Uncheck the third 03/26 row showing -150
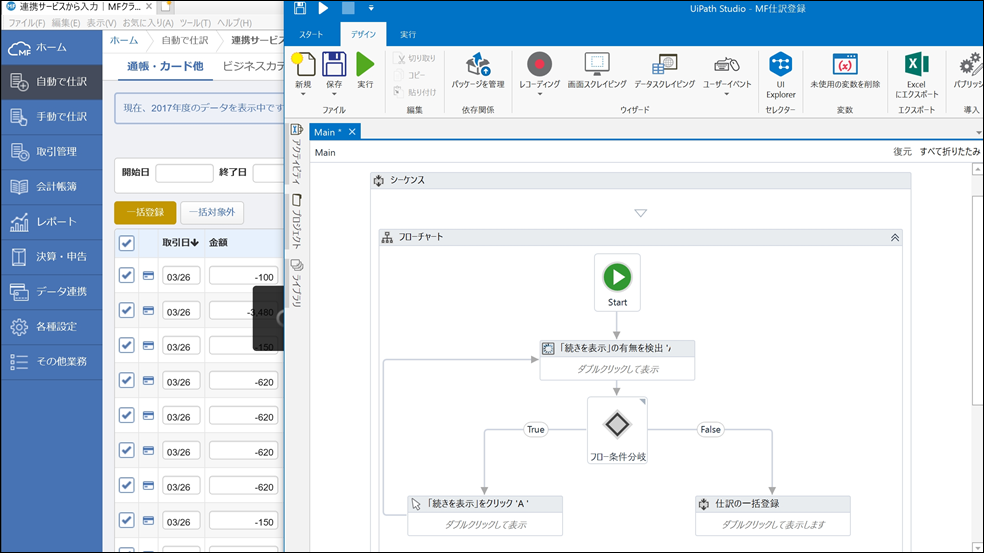This screenshot has width=984, height=553. point(126,345)
